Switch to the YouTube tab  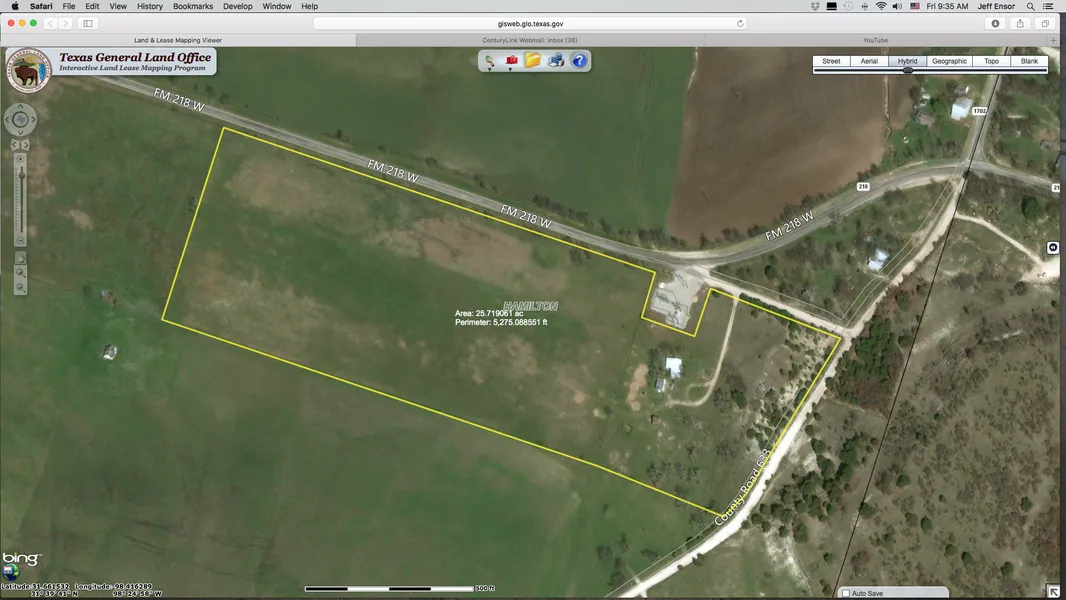click(x=875, y=40)
